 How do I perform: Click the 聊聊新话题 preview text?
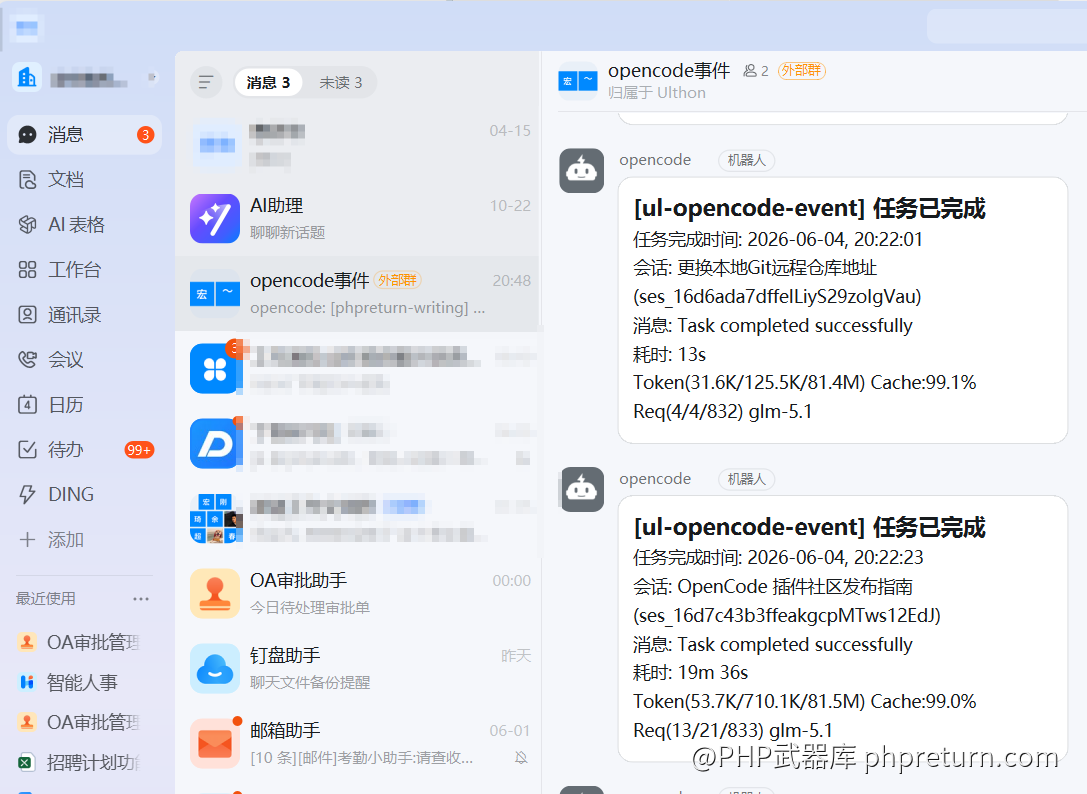288,233
